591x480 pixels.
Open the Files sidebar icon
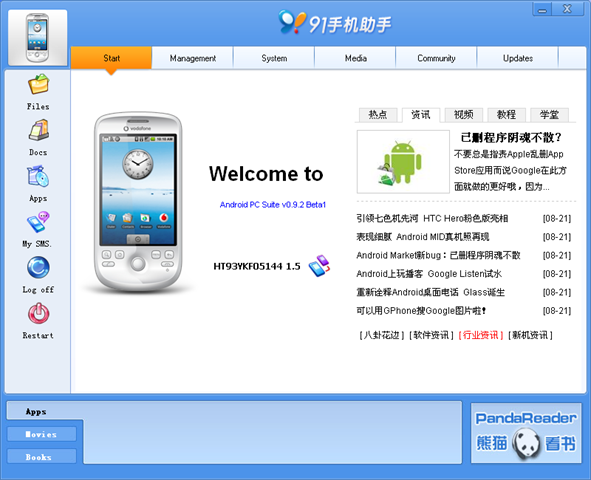38,84
